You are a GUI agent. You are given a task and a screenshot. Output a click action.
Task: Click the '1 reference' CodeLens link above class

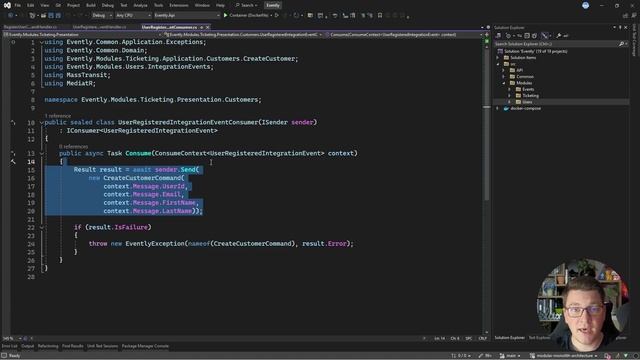pos(58,116)
